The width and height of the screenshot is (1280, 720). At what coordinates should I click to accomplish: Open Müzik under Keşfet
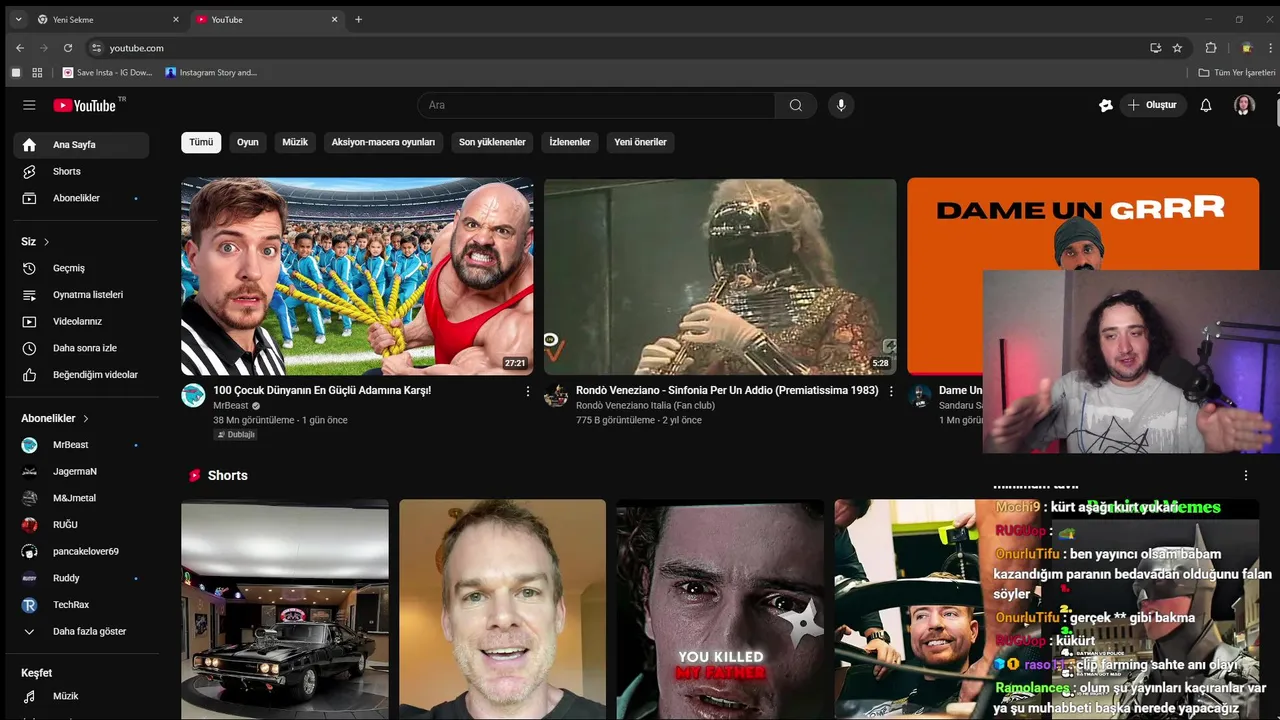point(81,696)
